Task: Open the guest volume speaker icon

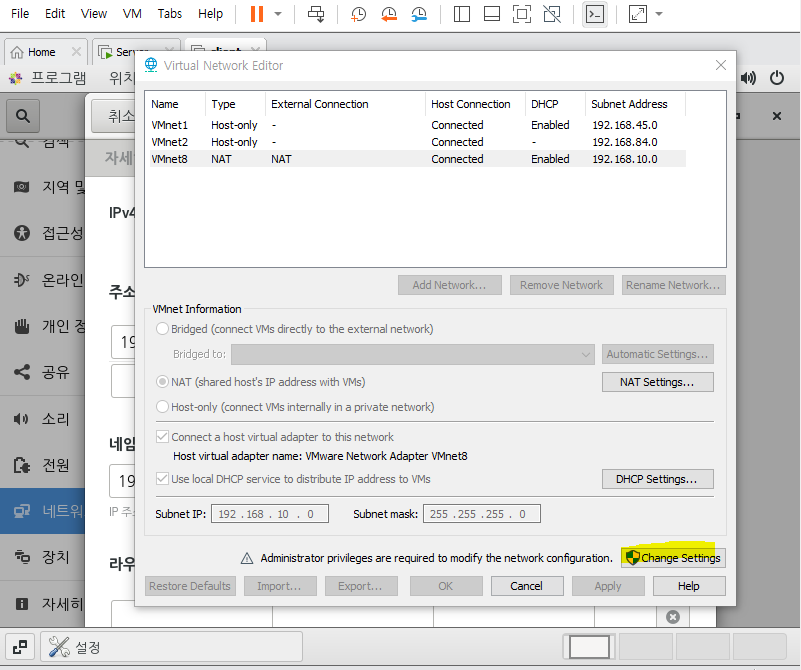Action: pos(748,78)
